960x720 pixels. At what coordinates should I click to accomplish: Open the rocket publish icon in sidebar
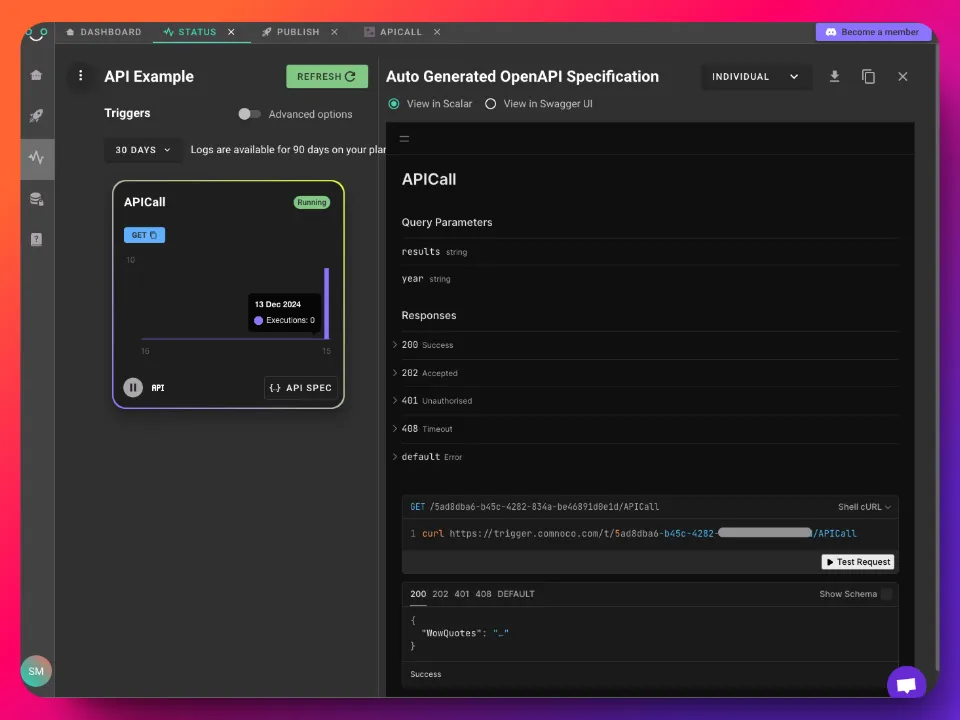pos(37,116)
